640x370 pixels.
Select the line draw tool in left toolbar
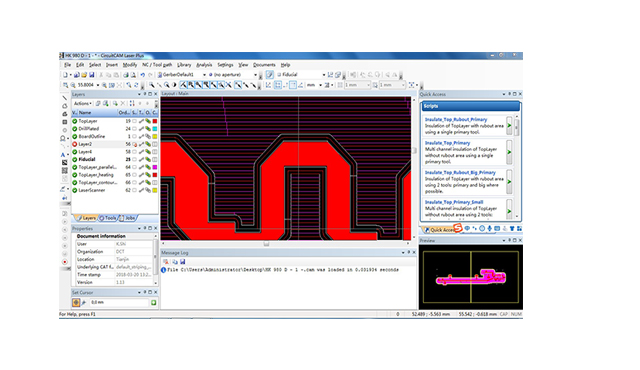(x=64, y=98)
